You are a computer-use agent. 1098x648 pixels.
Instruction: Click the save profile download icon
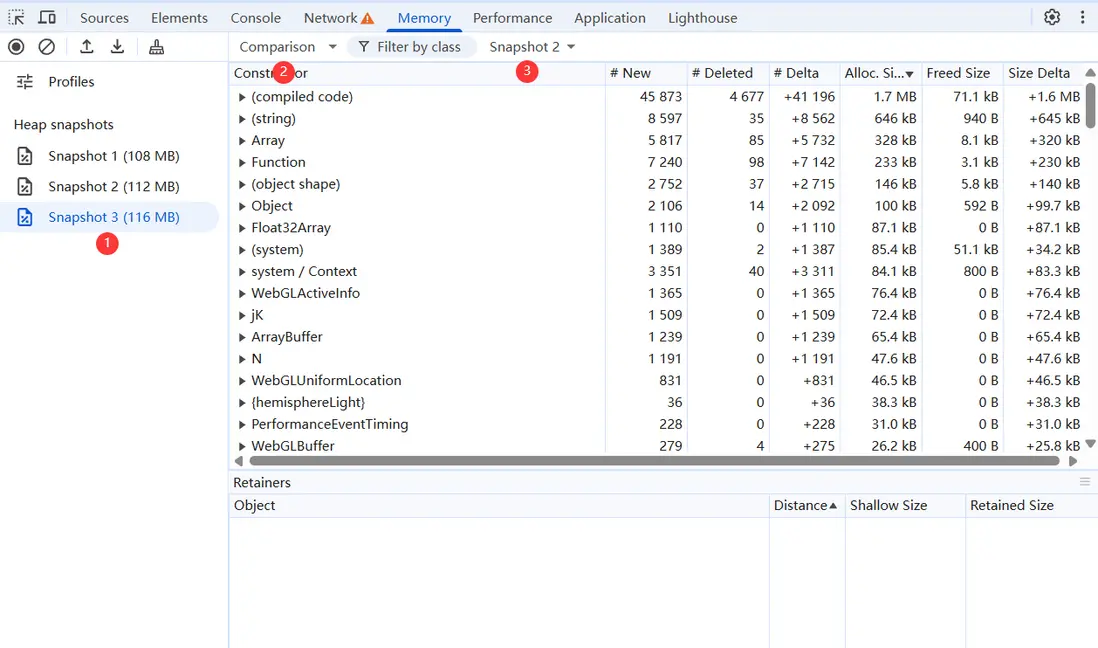[x=118, y=47]
